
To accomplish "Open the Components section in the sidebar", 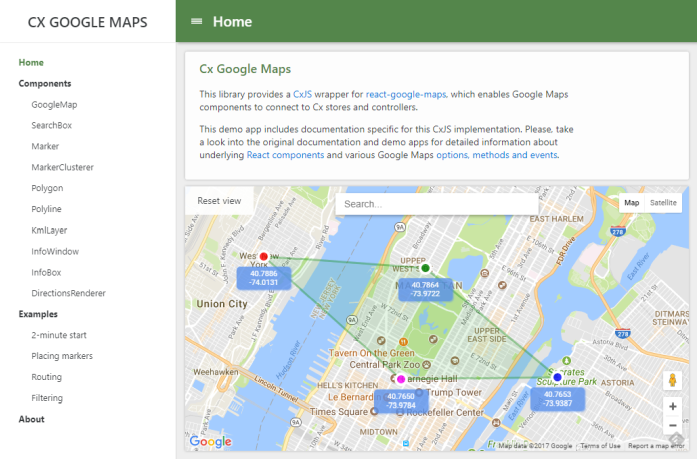I will [x=45, y=84].
